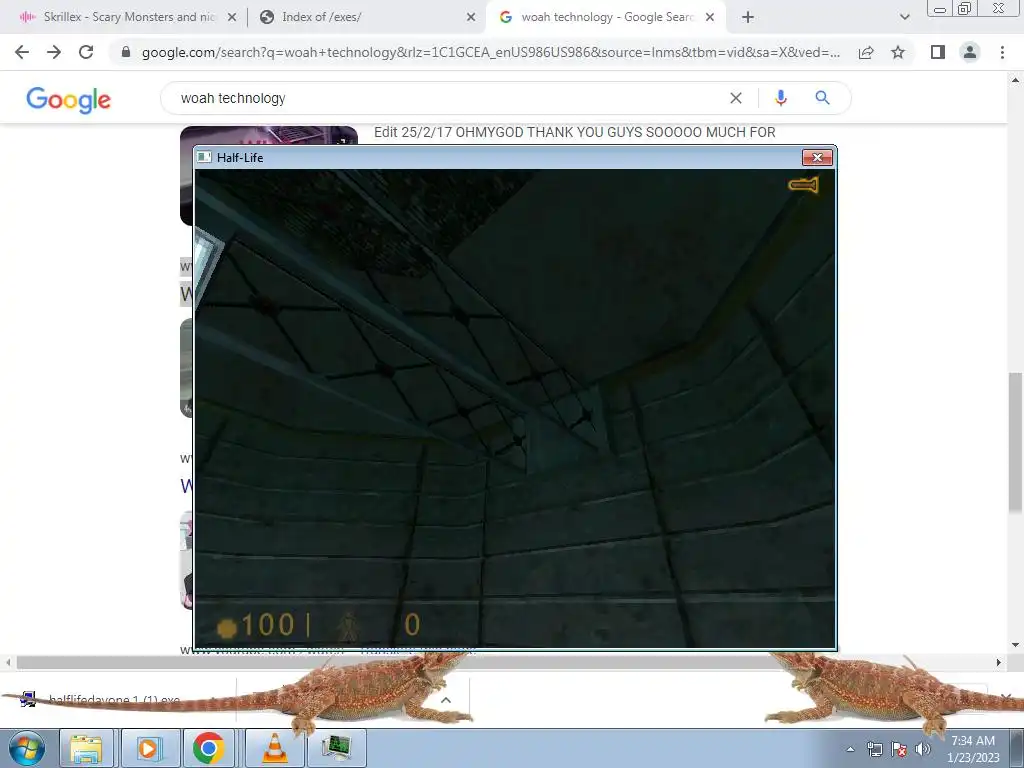Open the first video result thumbnail

pyautogui.click(x=268, y=136)
